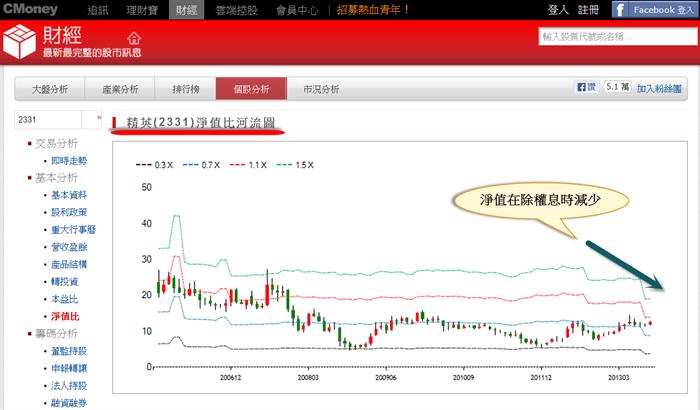Screen dimensions: 700x410
Task: Click the Facebook 登入 button
Action: (654, 9)
